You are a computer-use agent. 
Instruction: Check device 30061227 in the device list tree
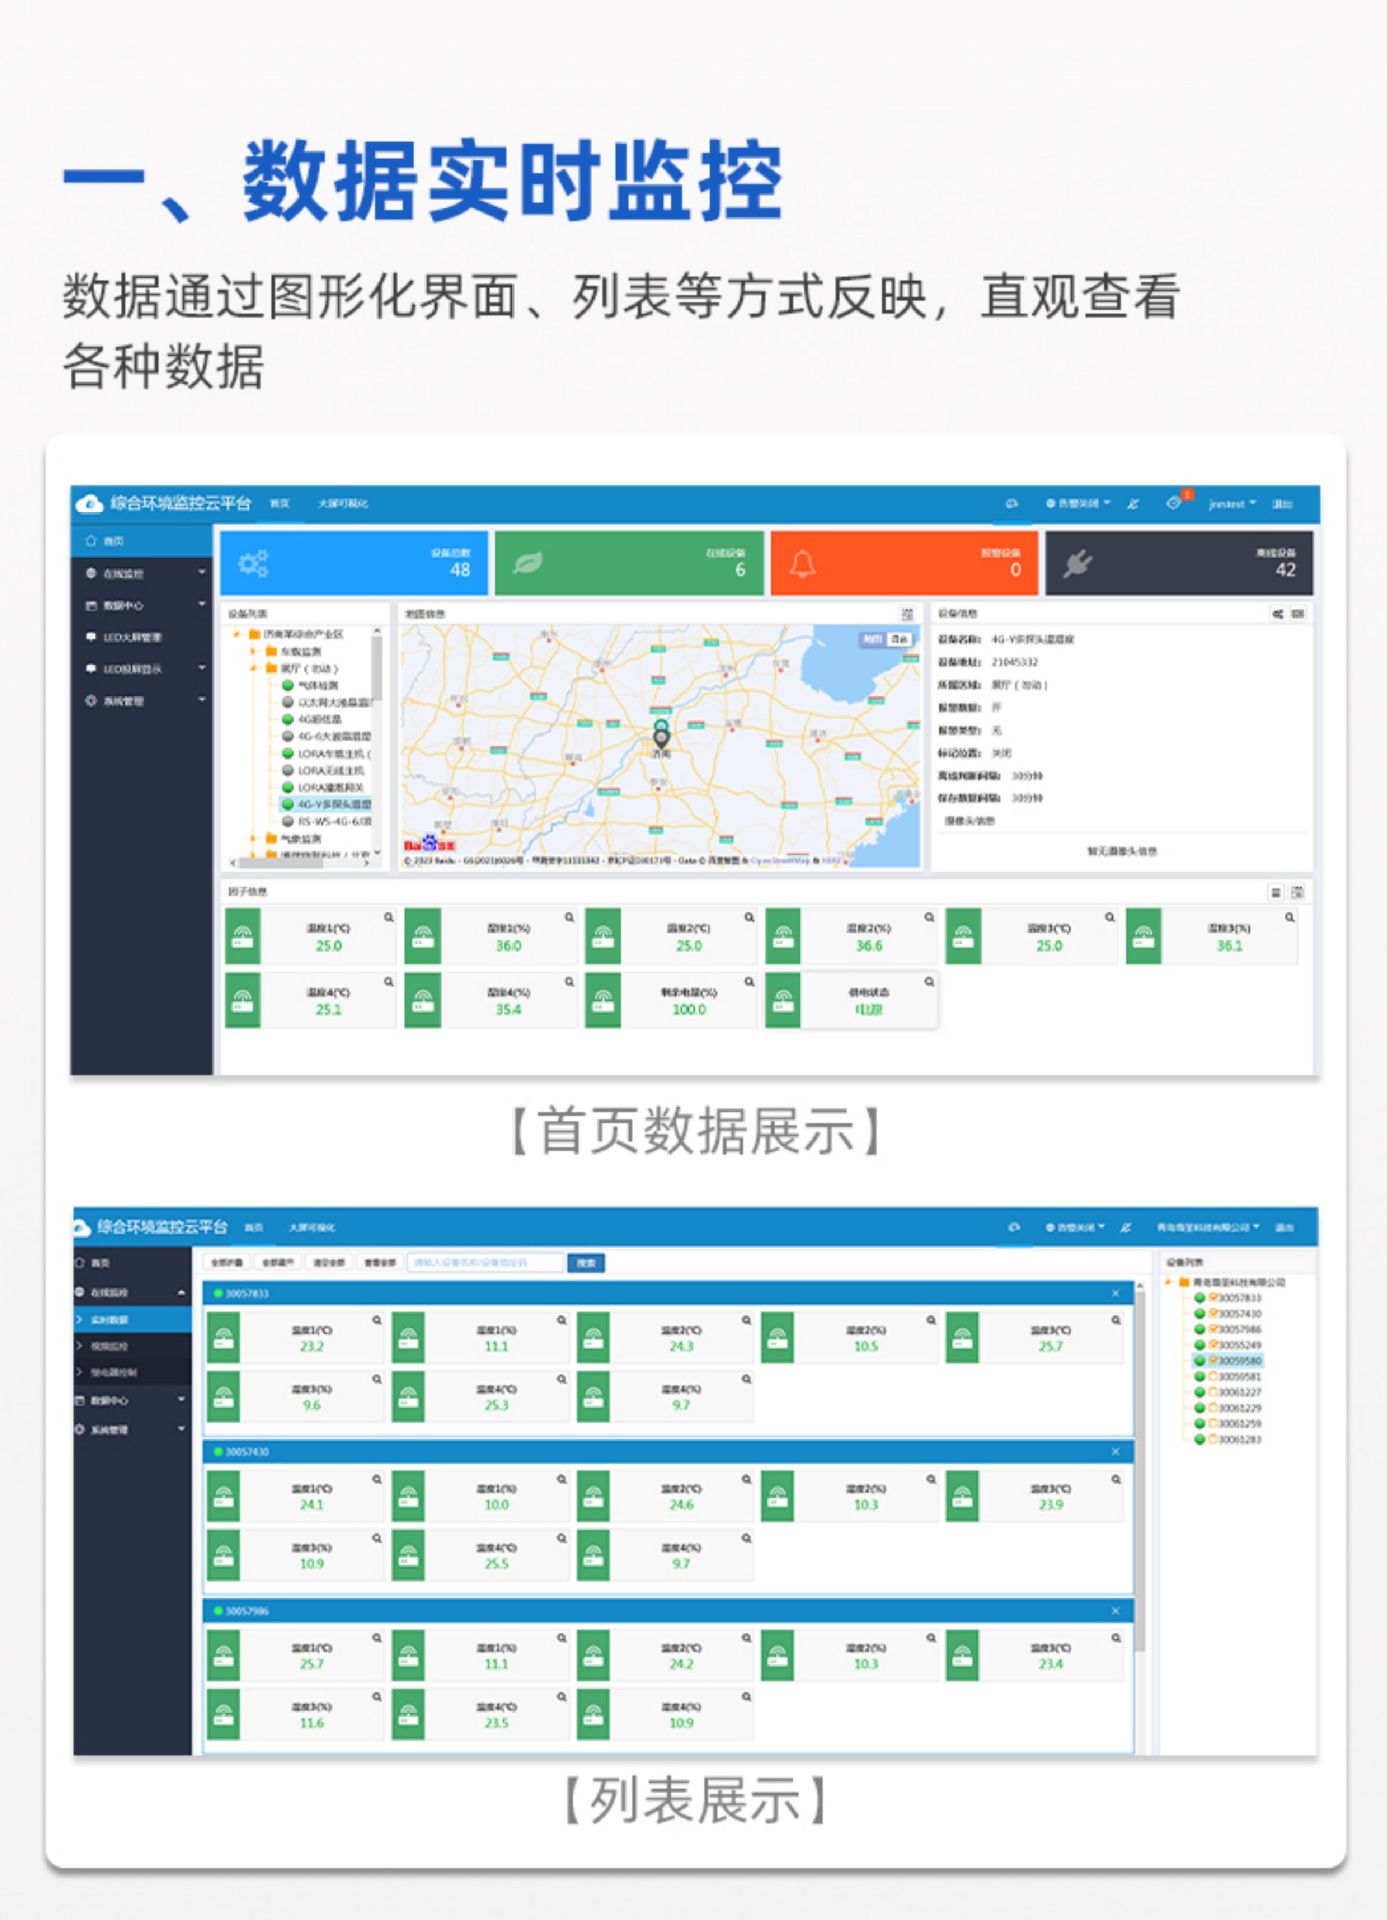point(1214,1392)
